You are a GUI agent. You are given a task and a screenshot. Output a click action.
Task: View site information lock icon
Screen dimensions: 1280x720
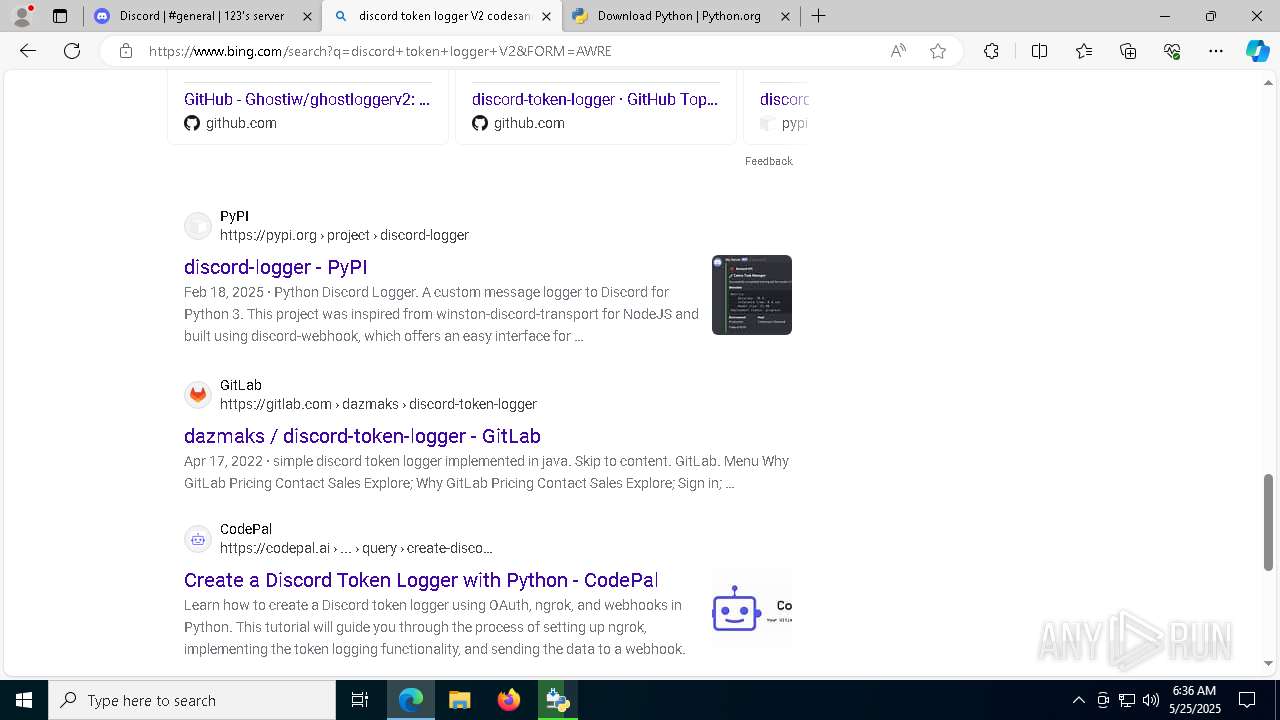click(126, 51)
